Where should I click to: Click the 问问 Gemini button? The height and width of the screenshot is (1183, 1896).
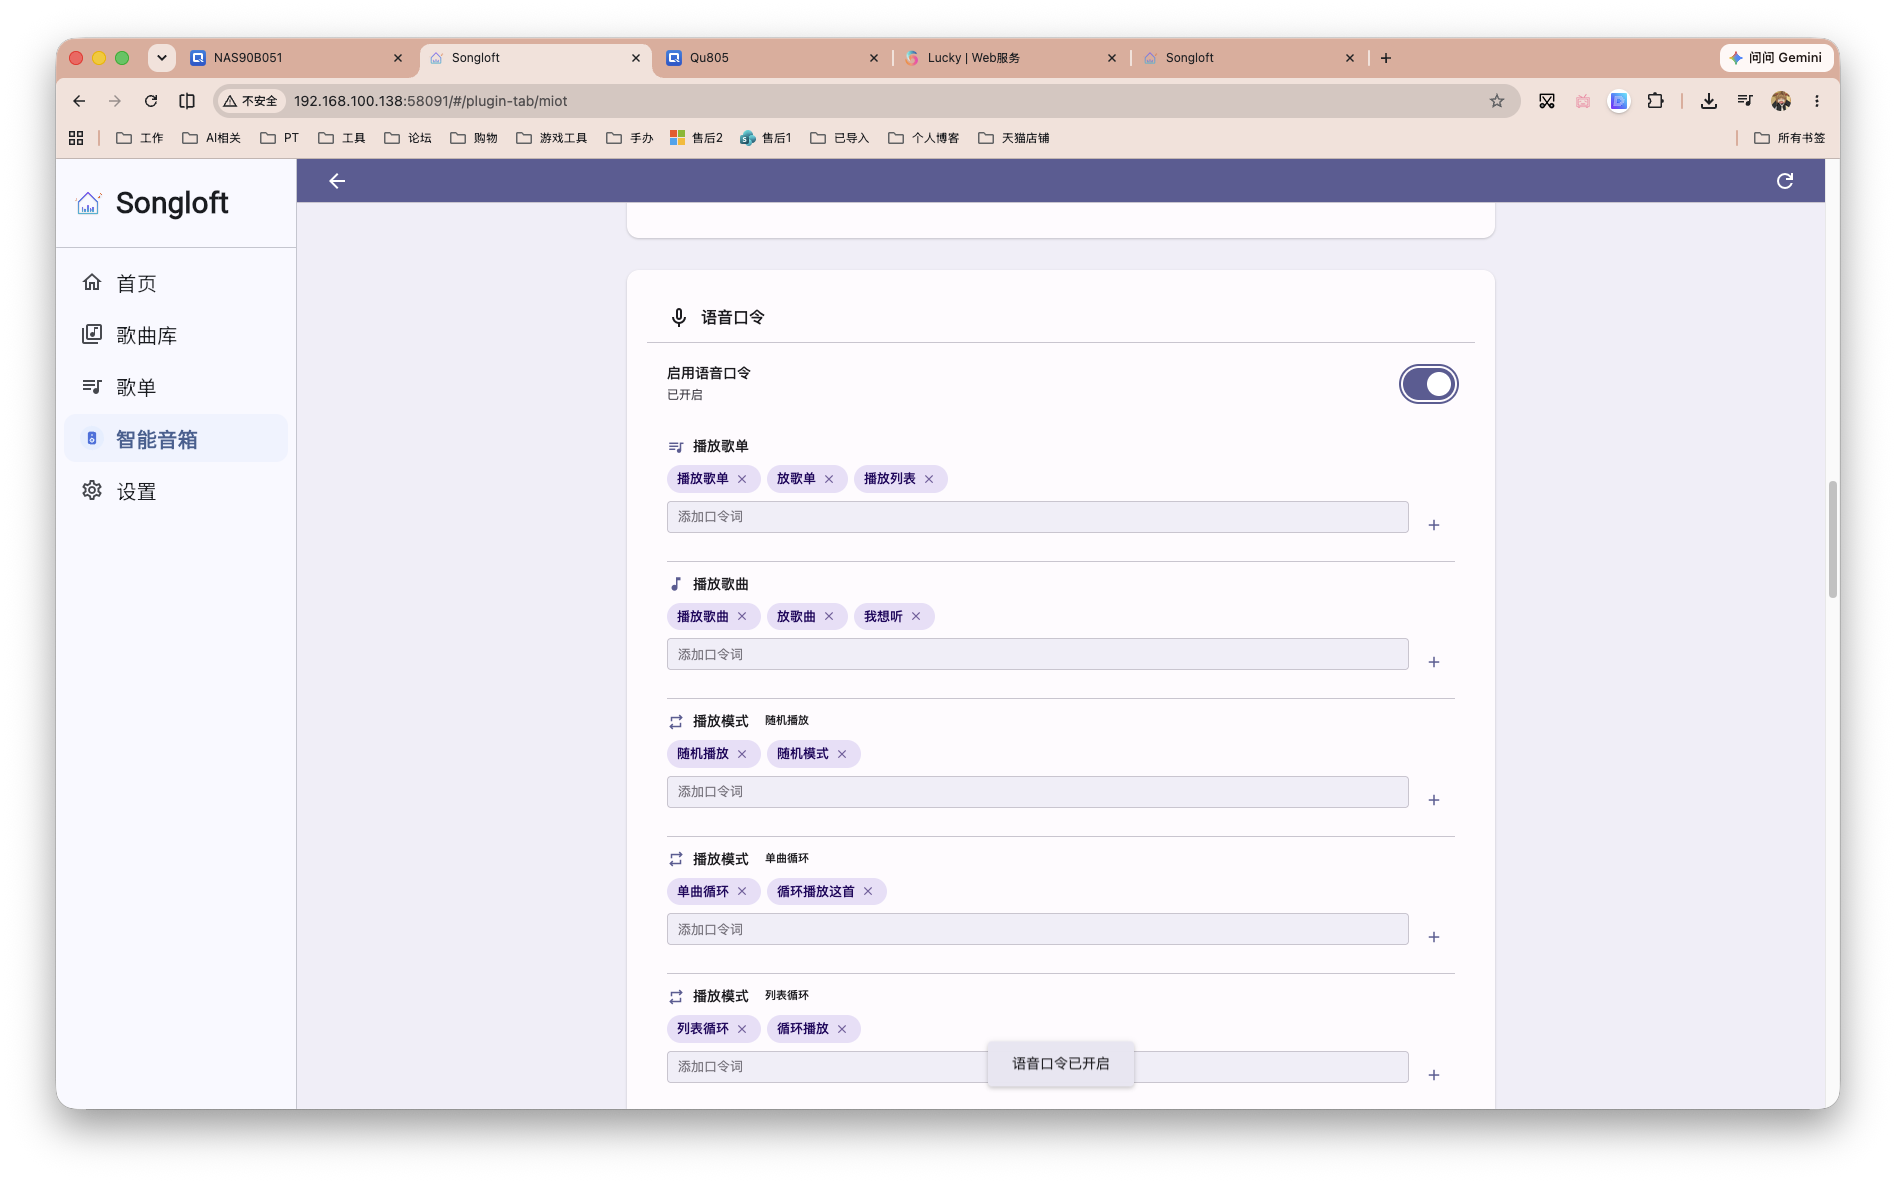coord(1776,58)
